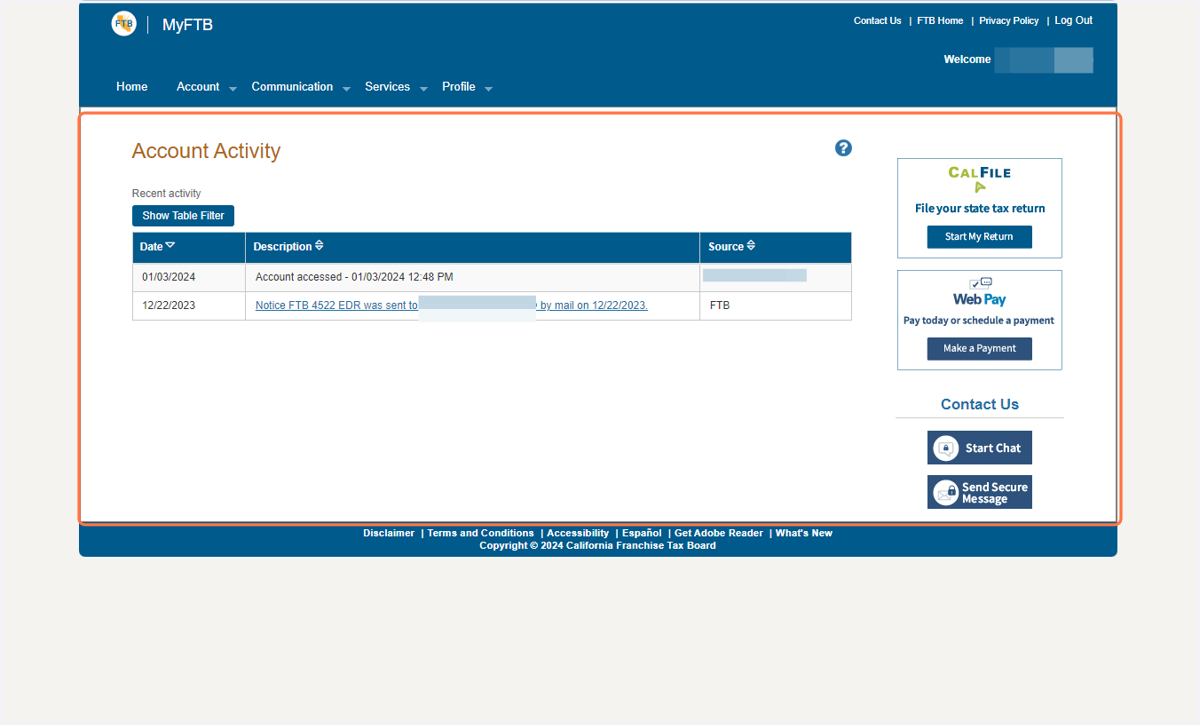The width and height of the screenshot is (1200, 725).
Task: Go to Home in navigation bar
Action: 132,87
